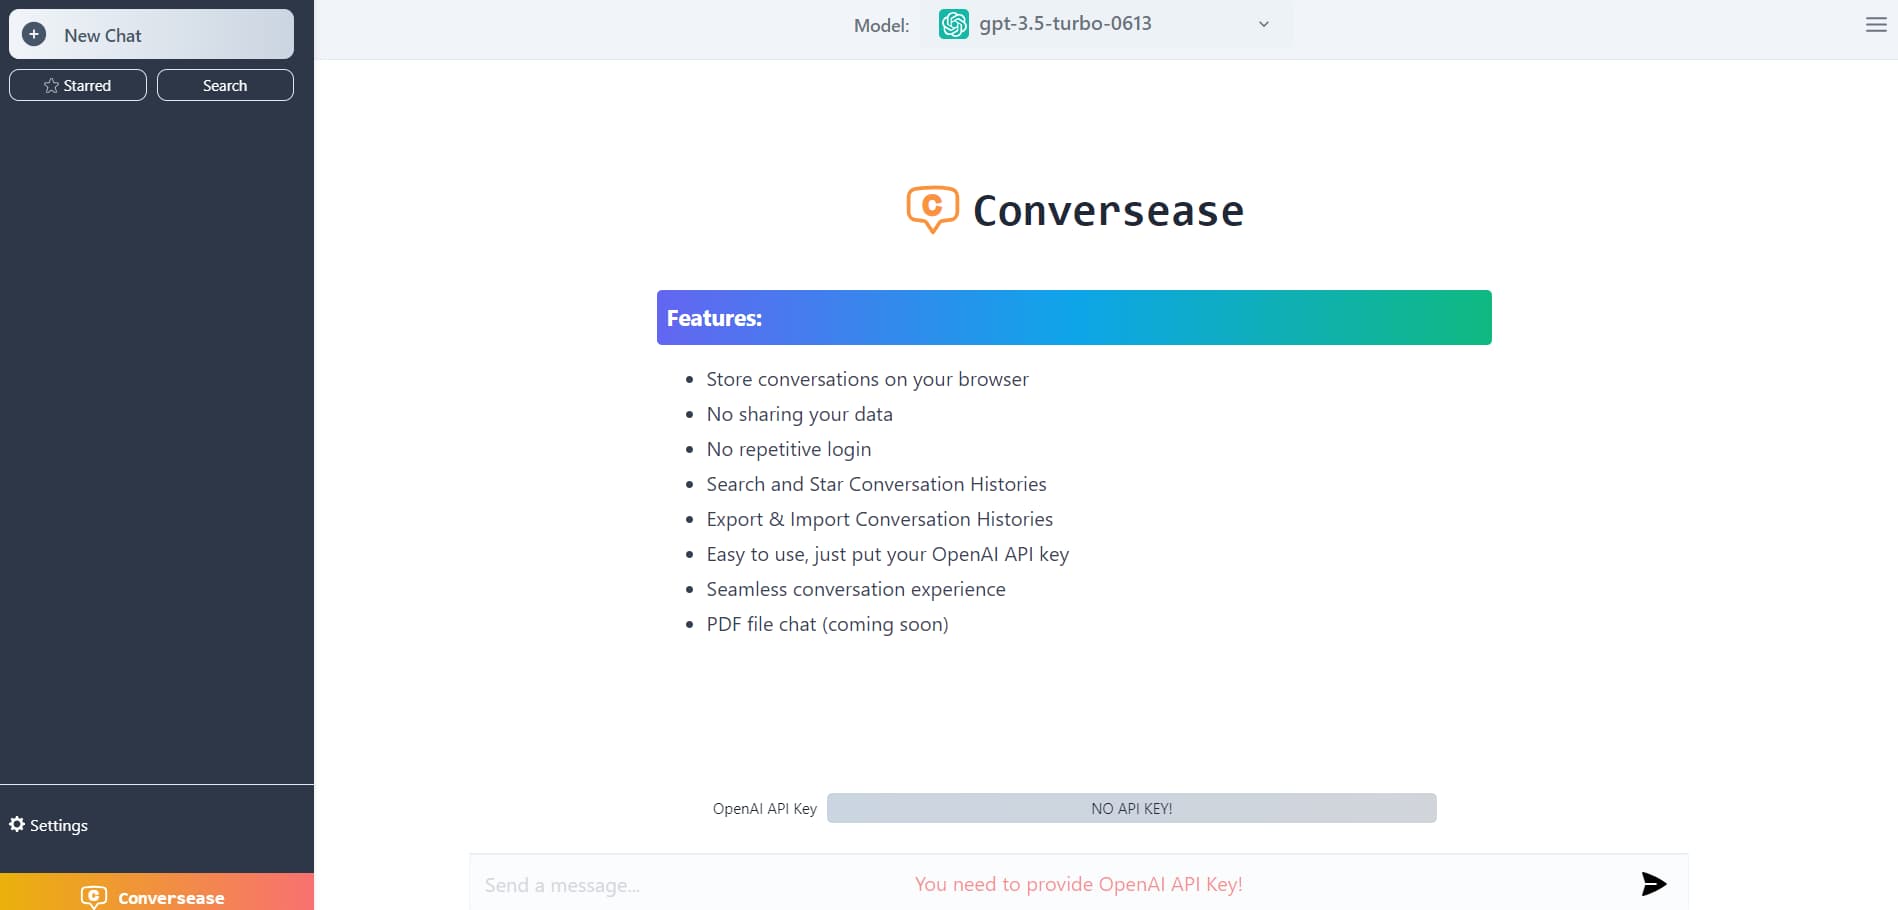
Task: Click the Conversease logo icon in sidebar footer
Action: [94, 897]
